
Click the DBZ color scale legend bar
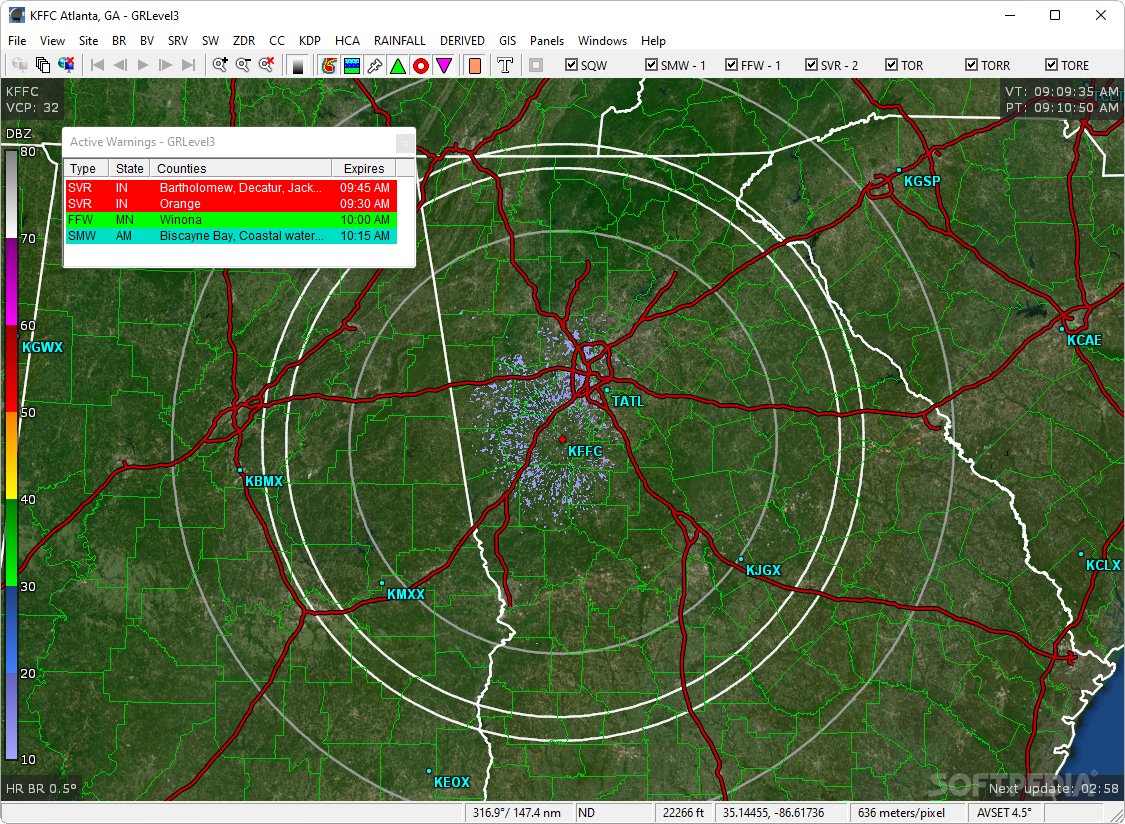coord(11,455)
